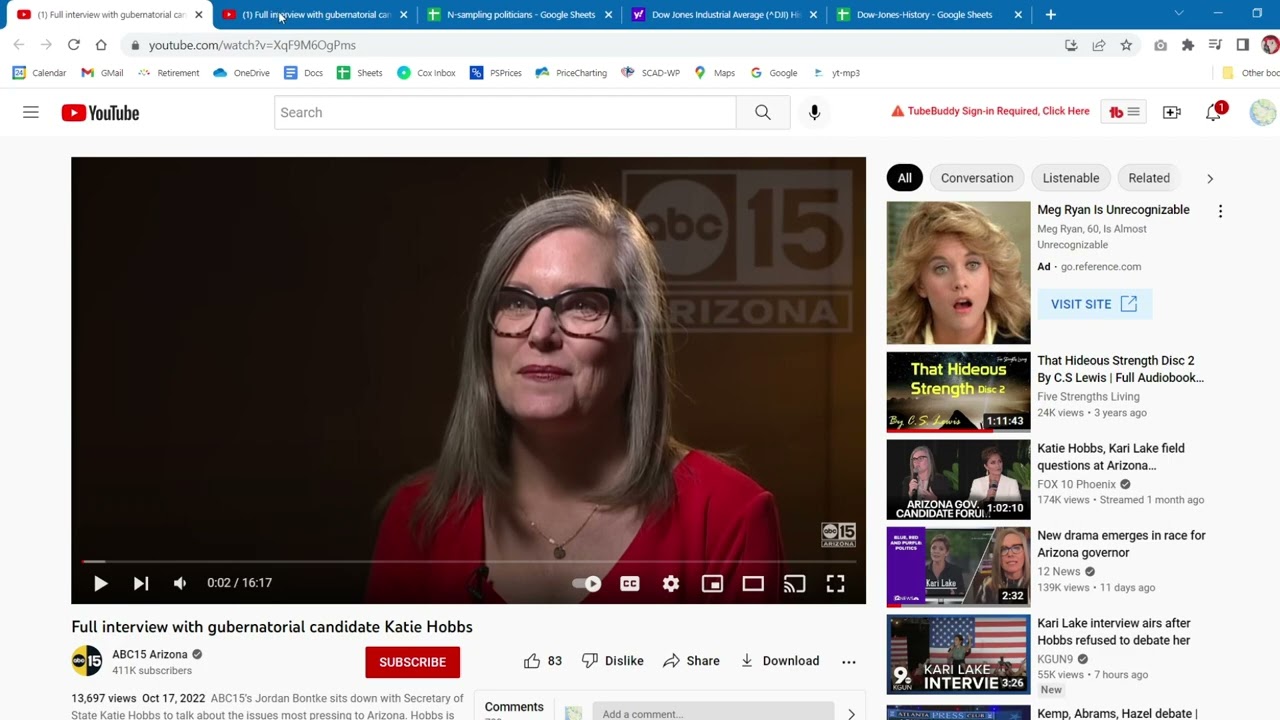The image size is (1280, 720).
Task: Select the Listenable filter chip
Action: [1071, 178]
